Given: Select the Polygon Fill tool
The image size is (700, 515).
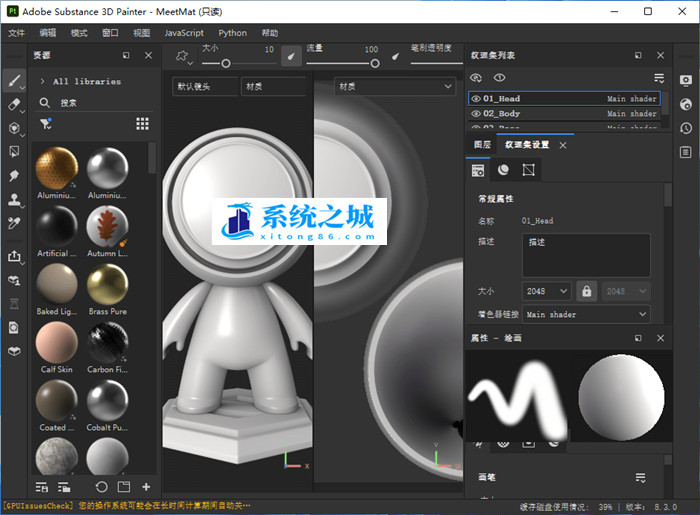Looking at the screenshot, I should pyautogui.click(x=14, y=152).
